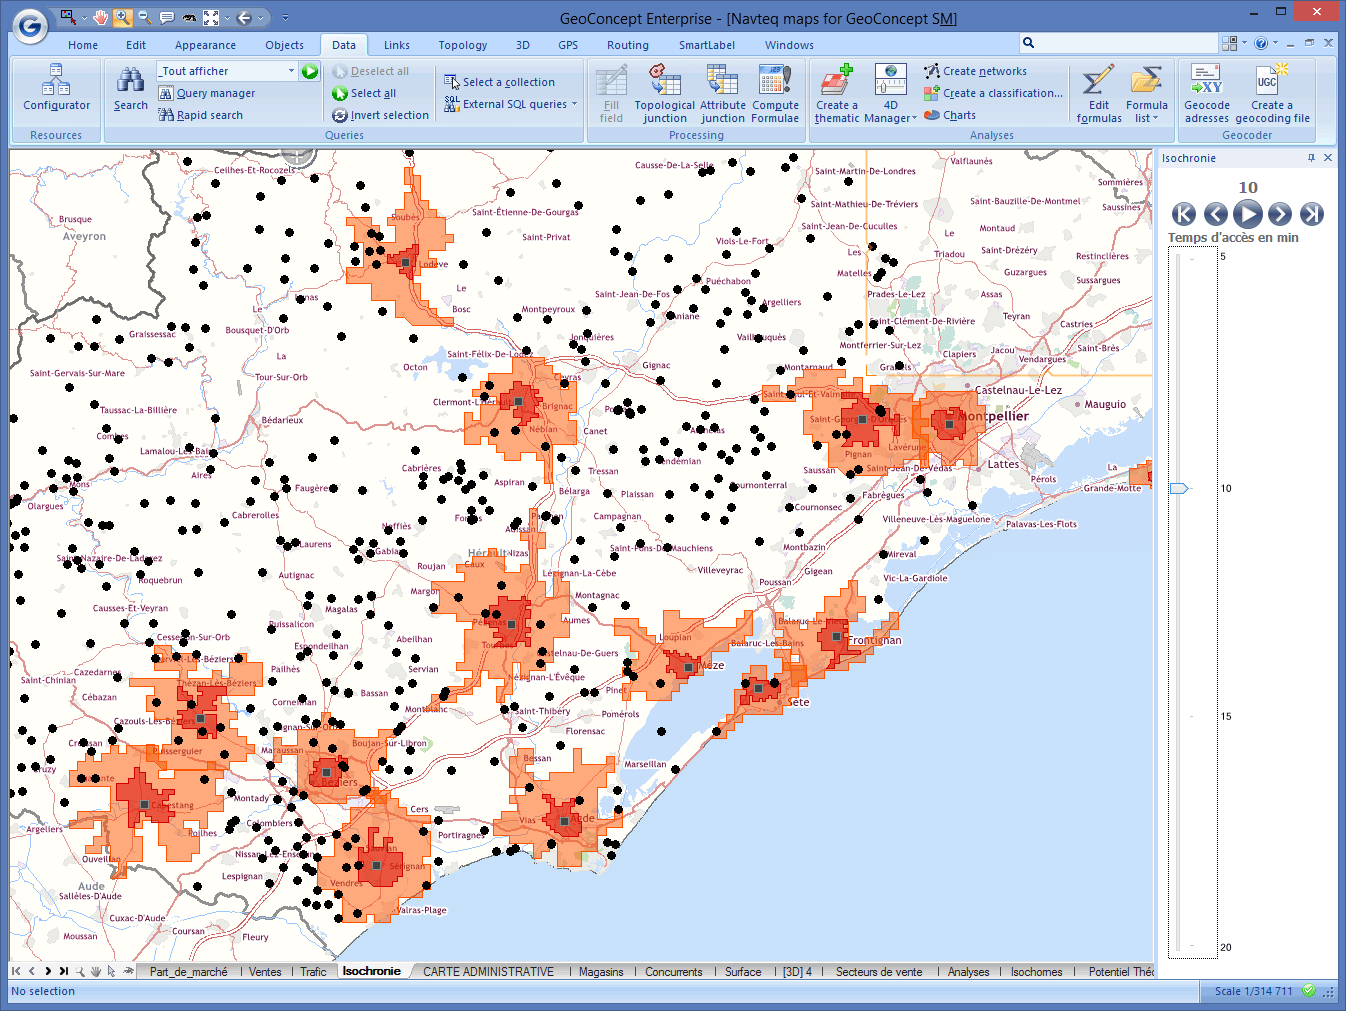Click Charts button
1346x1011 pixels.
[950, 115]
